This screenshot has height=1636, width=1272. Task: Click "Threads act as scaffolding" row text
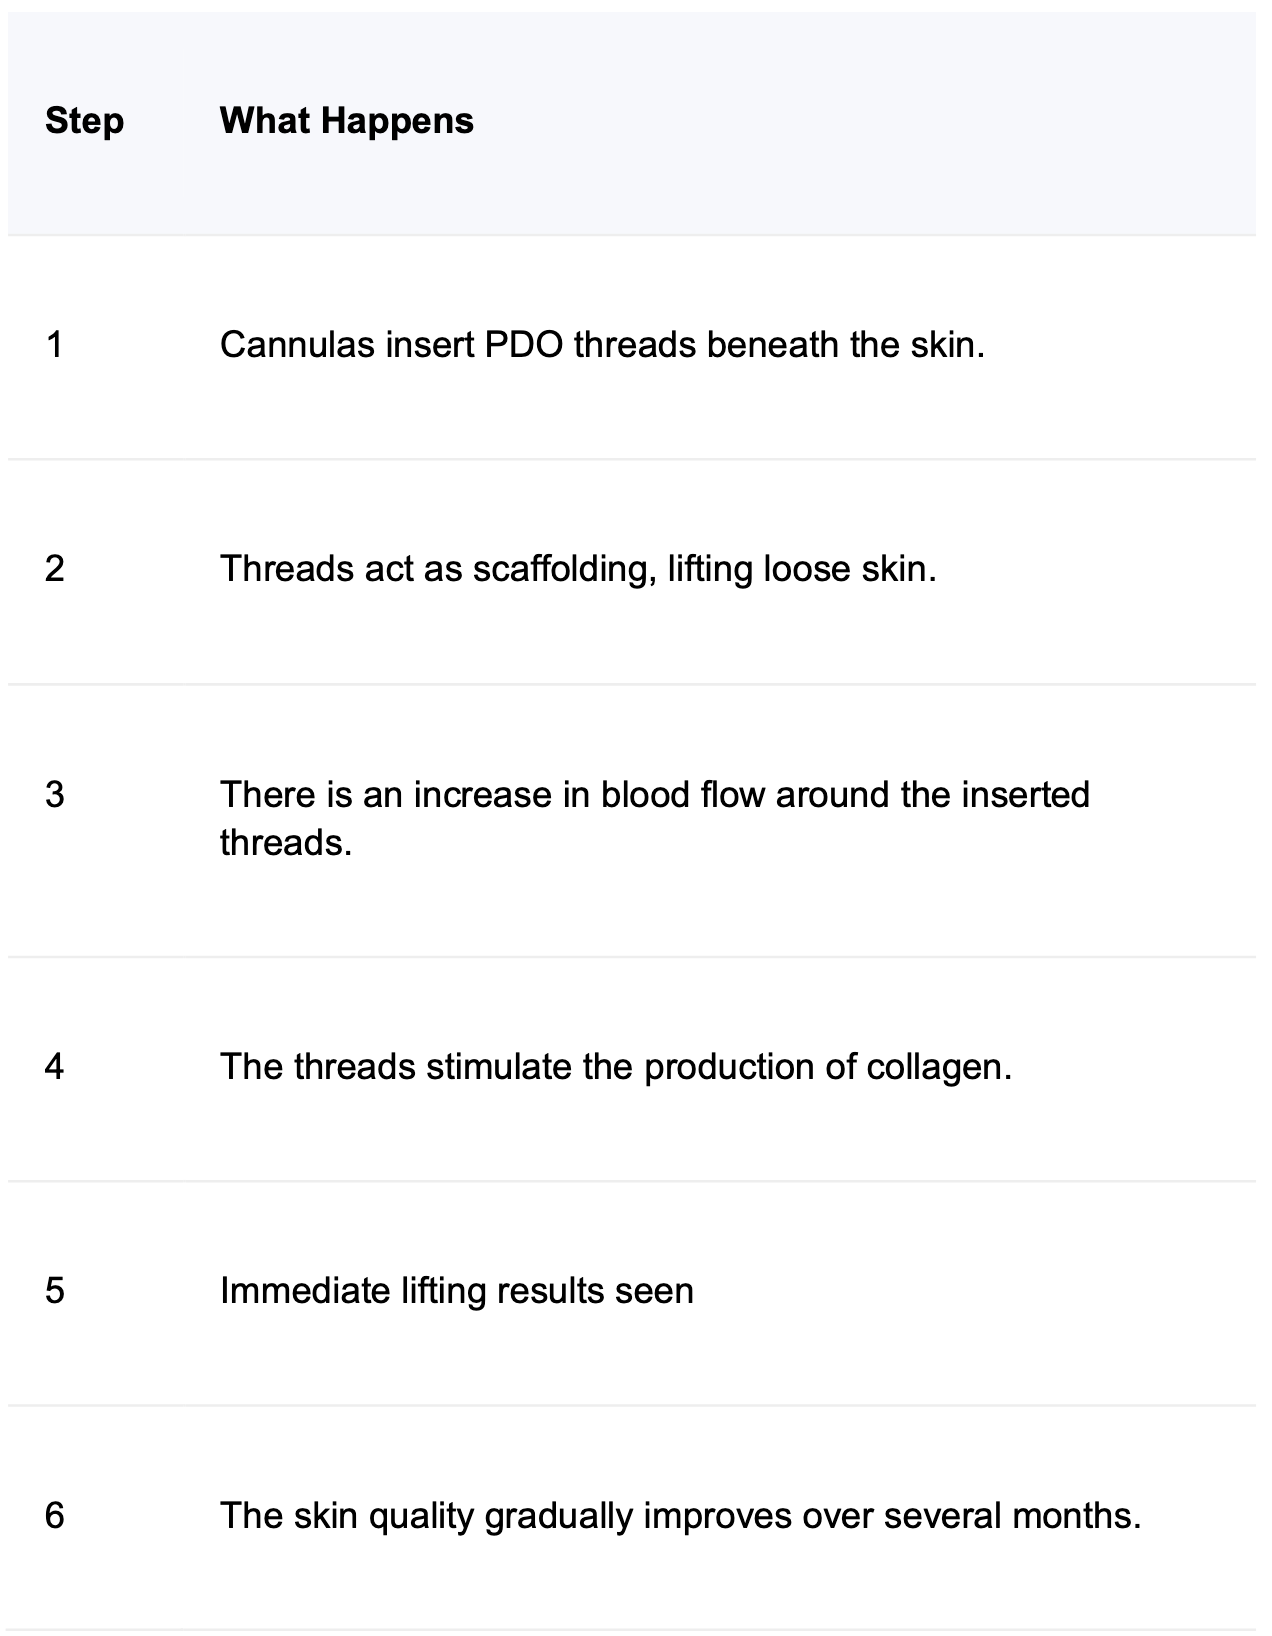pos(578,569)
